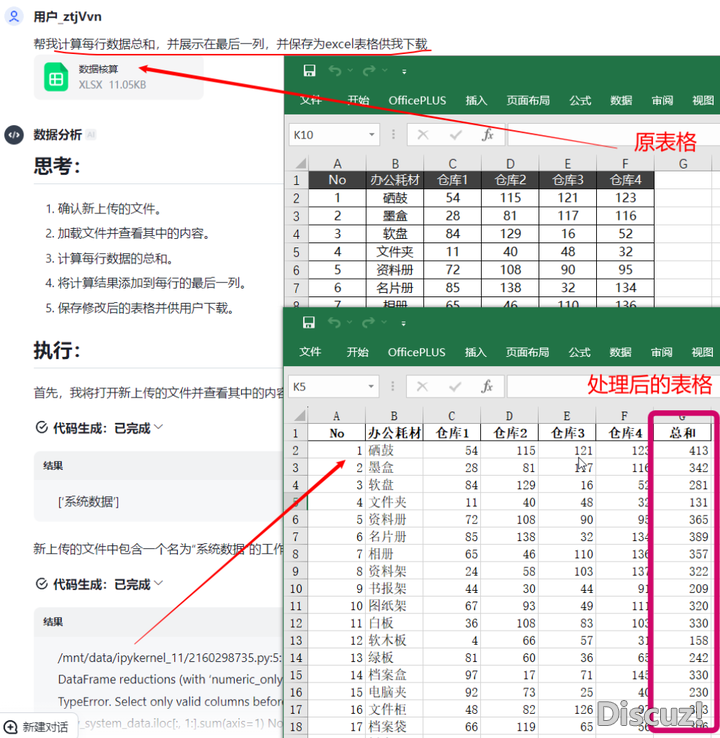Collapse the second 代码生成: 已完成 section
720x738 pixels.
point(159,584)
